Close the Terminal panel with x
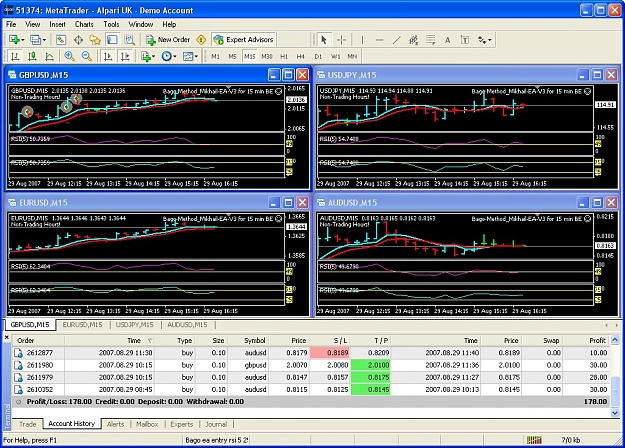 click(6, 337)
